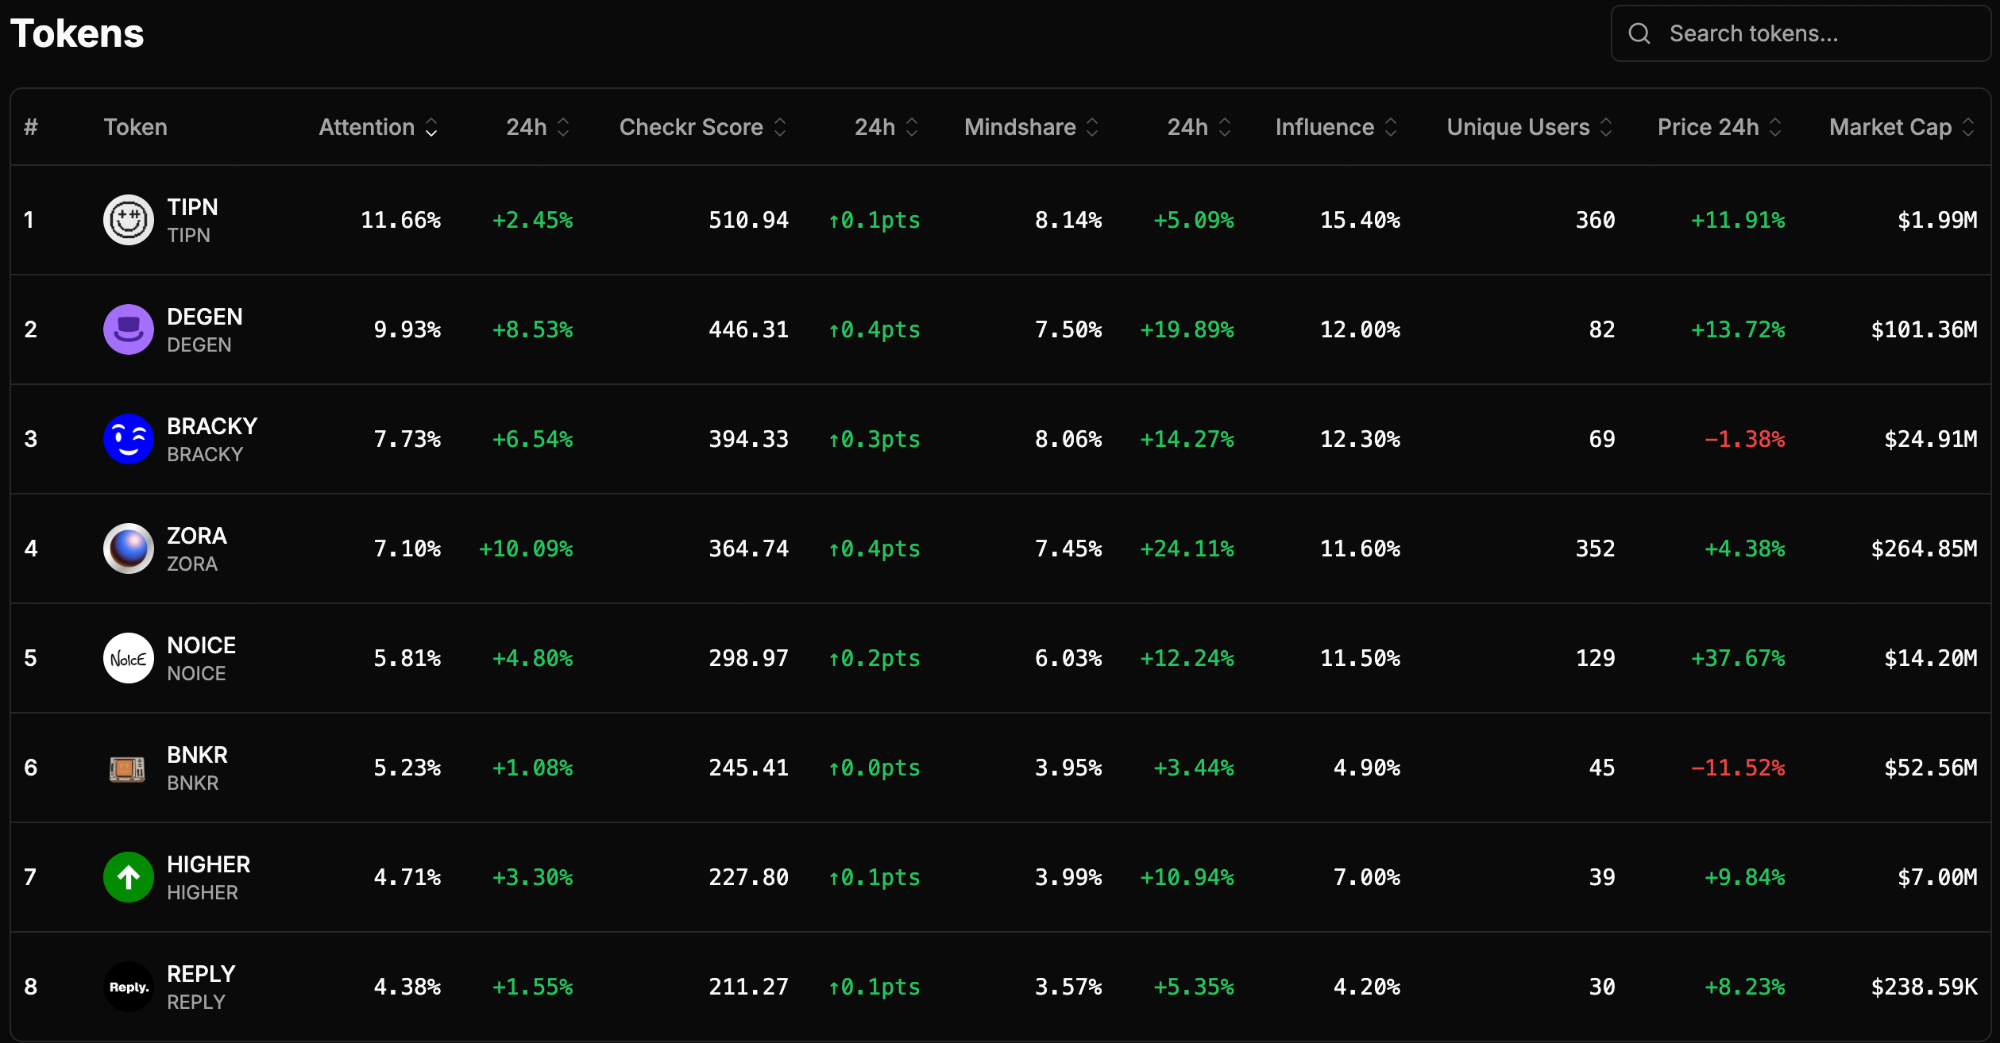Click the BRACKY blue winking face logo
Viewport: 2000px width, 1043px height.
pos(128,439)
